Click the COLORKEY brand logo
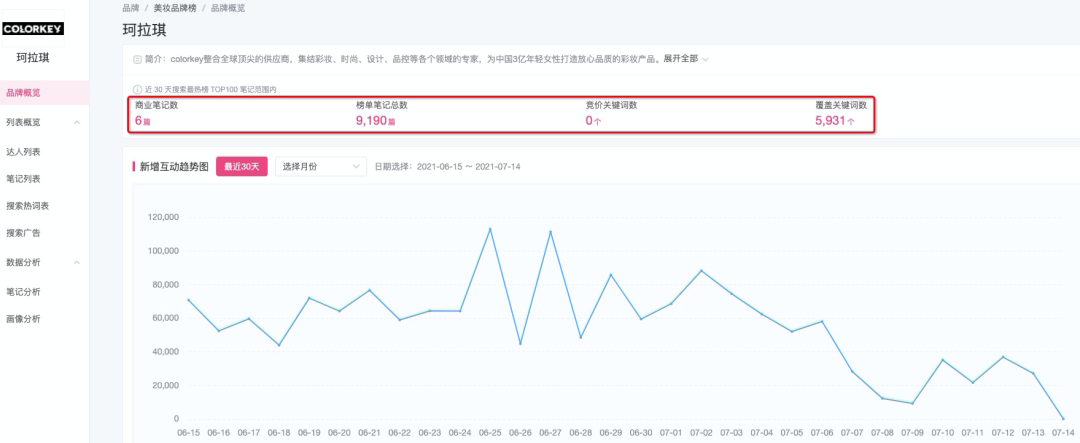This screenshot has height=443, width=1080. pyautogui.click(x=33, y=28)
